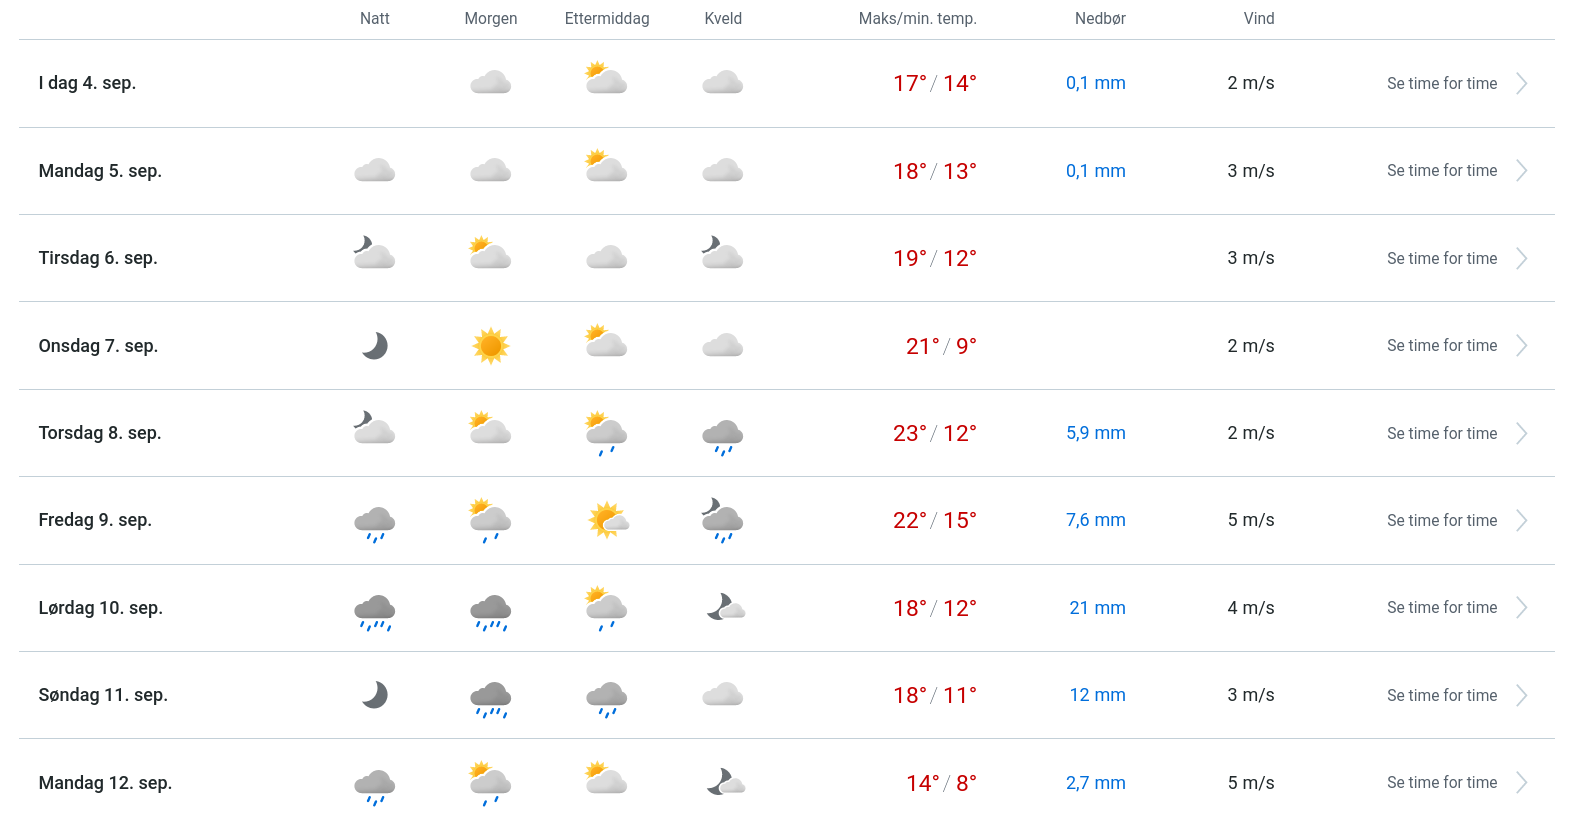Open 'Se time for time' for Tirsdag 6. sep.
Viewport: 1574px width, 825px height.
(1441, 259)
